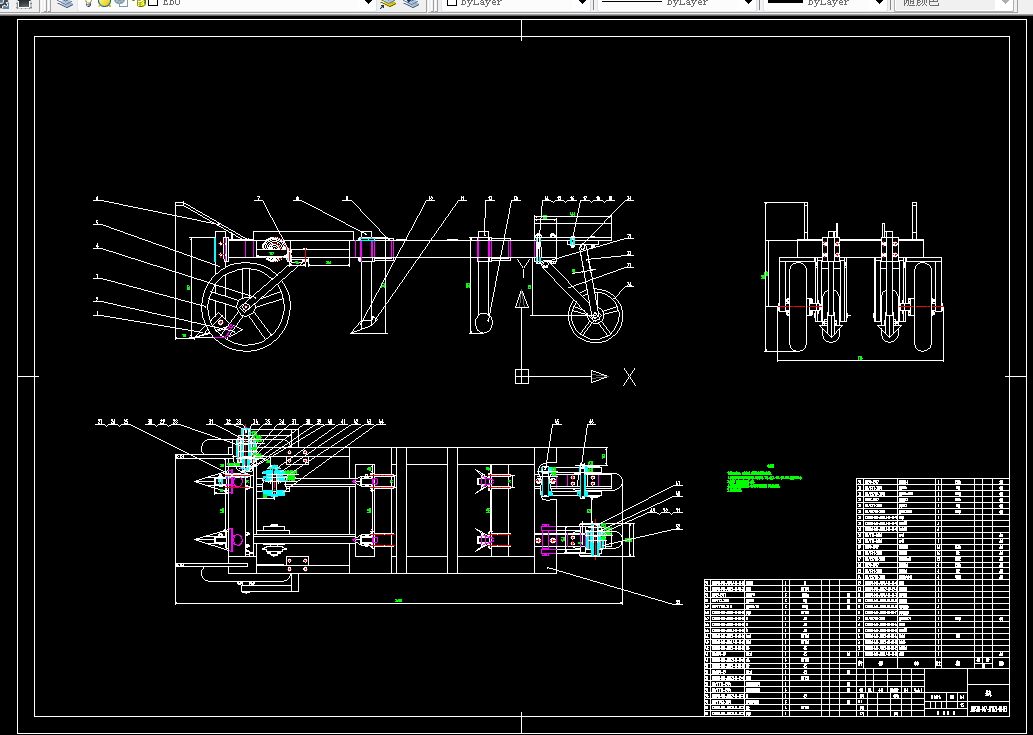1033x735 pixels.
Task: Select the large wheel in side view
Action: pyautogui.click(x=246, y=306)
